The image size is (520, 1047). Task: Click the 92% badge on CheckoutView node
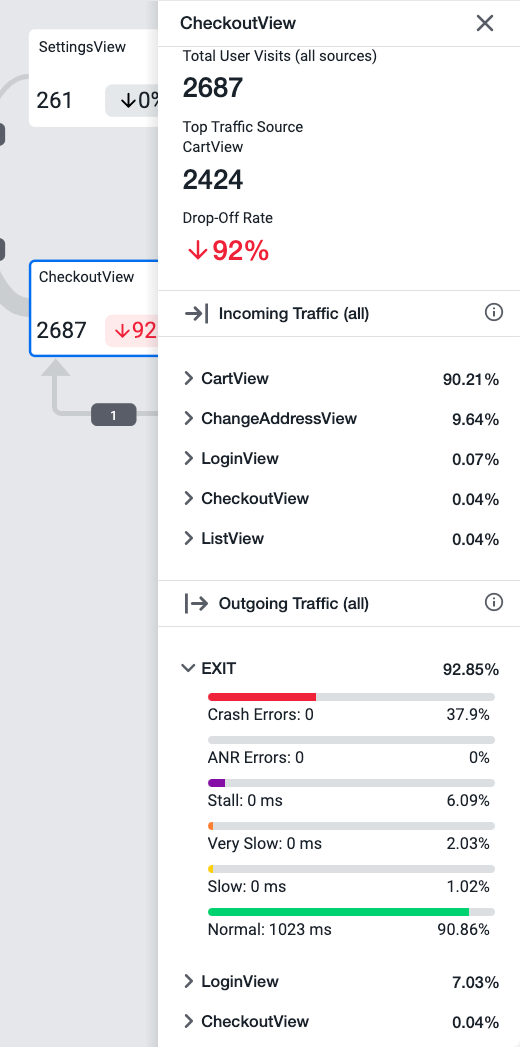coord(132,330)
